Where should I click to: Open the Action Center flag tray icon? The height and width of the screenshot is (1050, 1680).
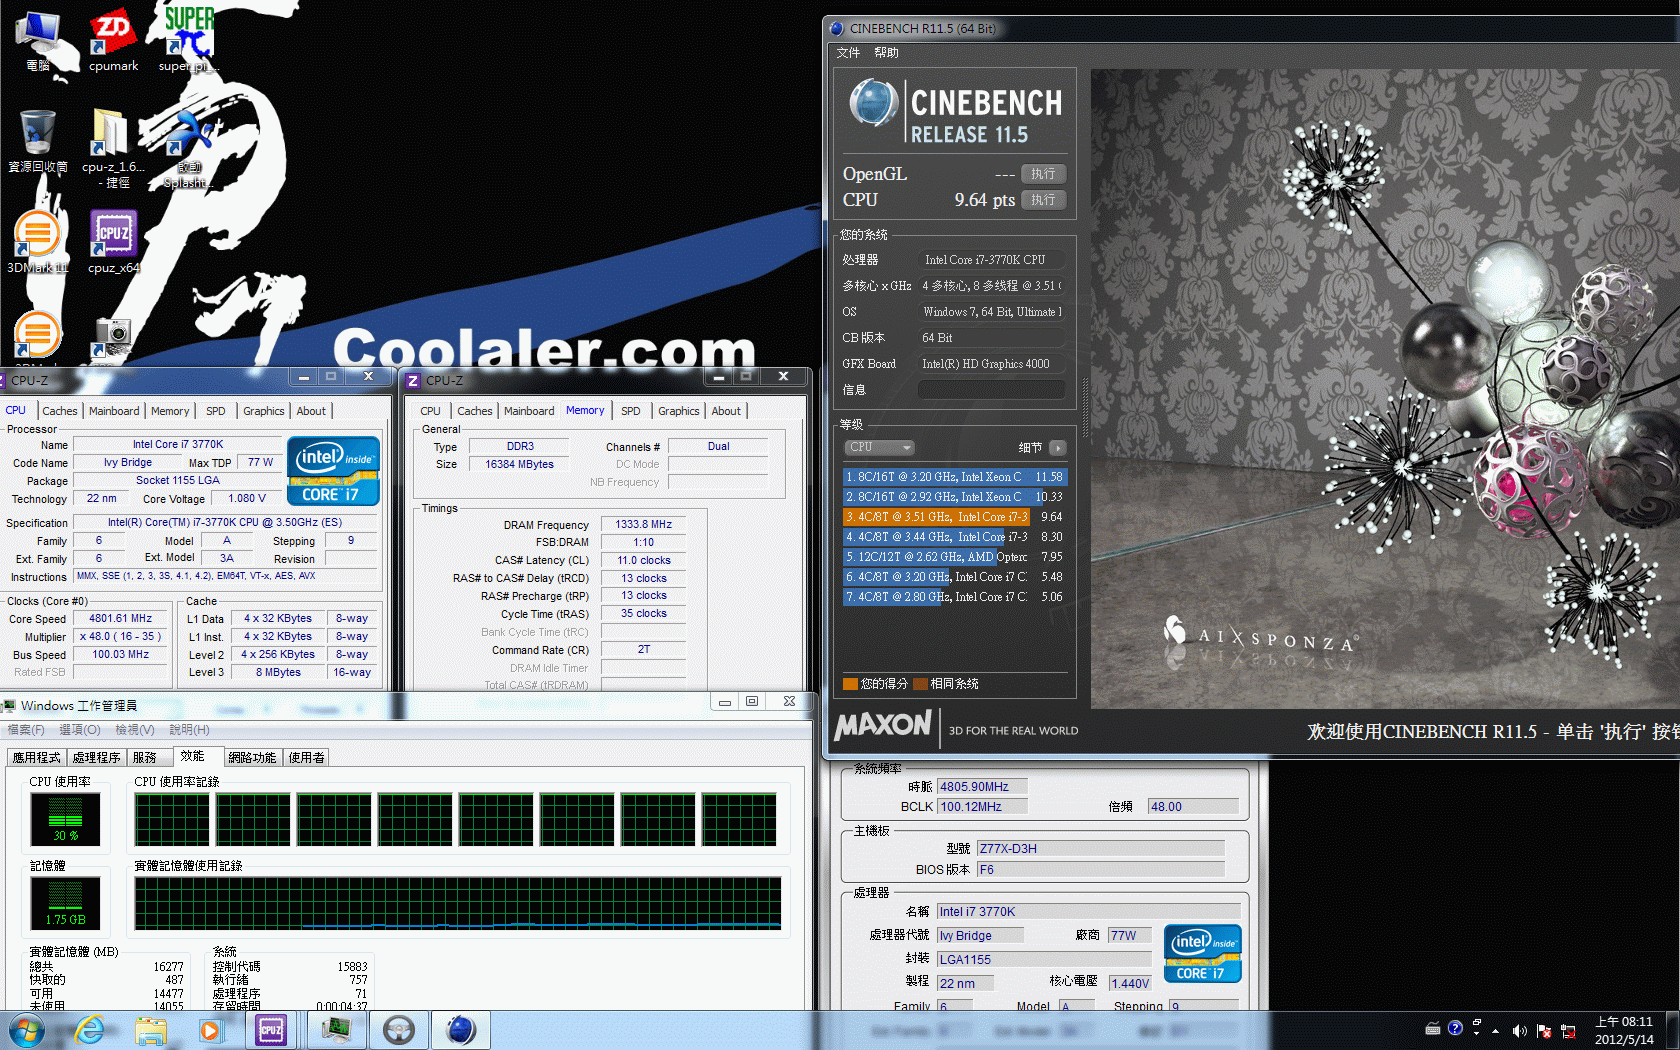pos(1543,1030)
